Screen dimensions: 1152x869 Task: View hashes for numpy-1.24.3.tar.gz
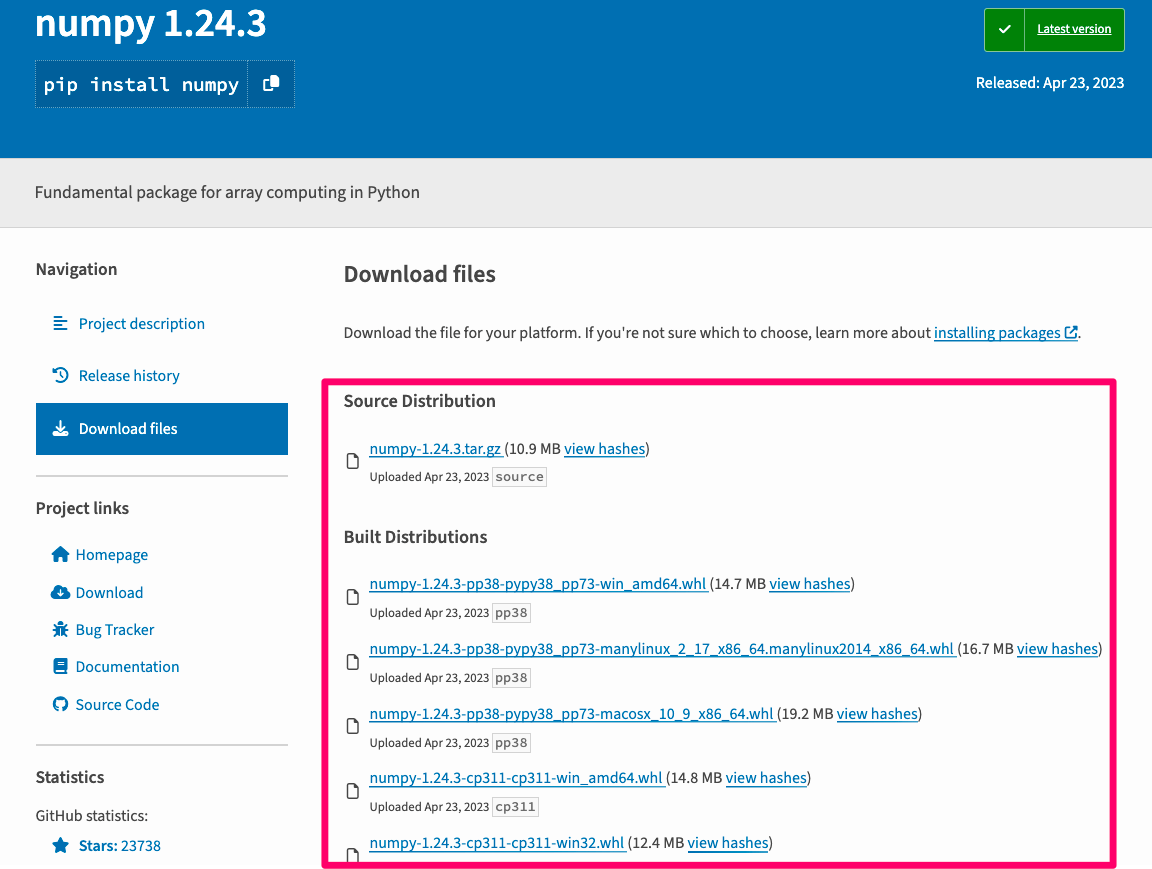click(605, 449)
